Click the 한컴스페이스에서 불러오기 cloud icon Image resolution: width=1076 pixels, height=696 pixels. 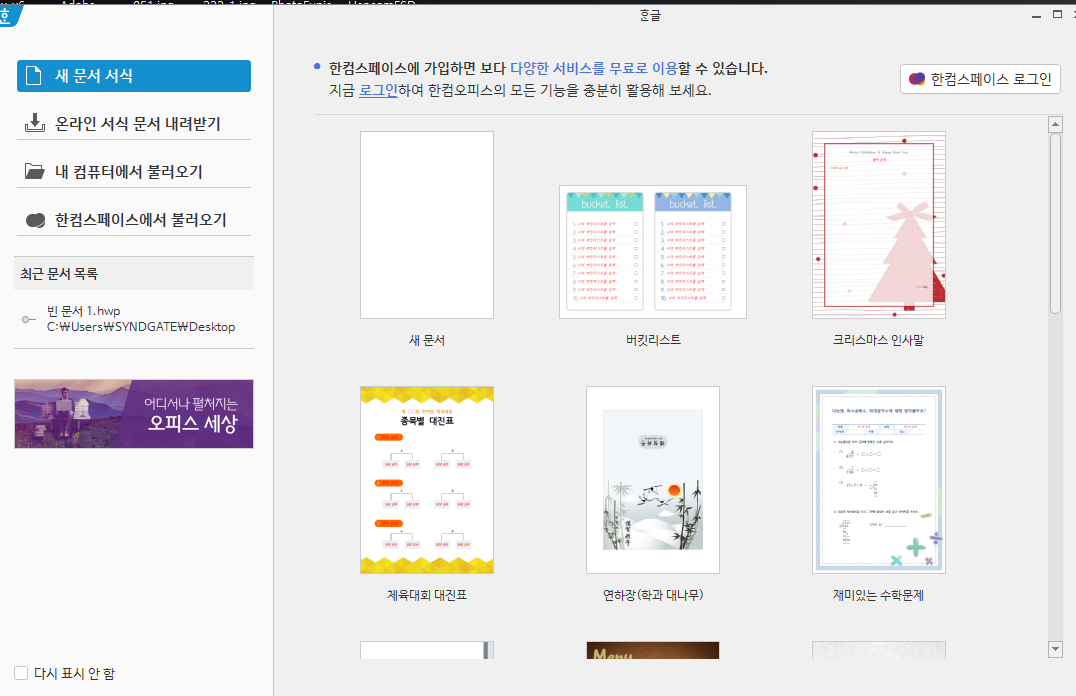click(34, 220)
